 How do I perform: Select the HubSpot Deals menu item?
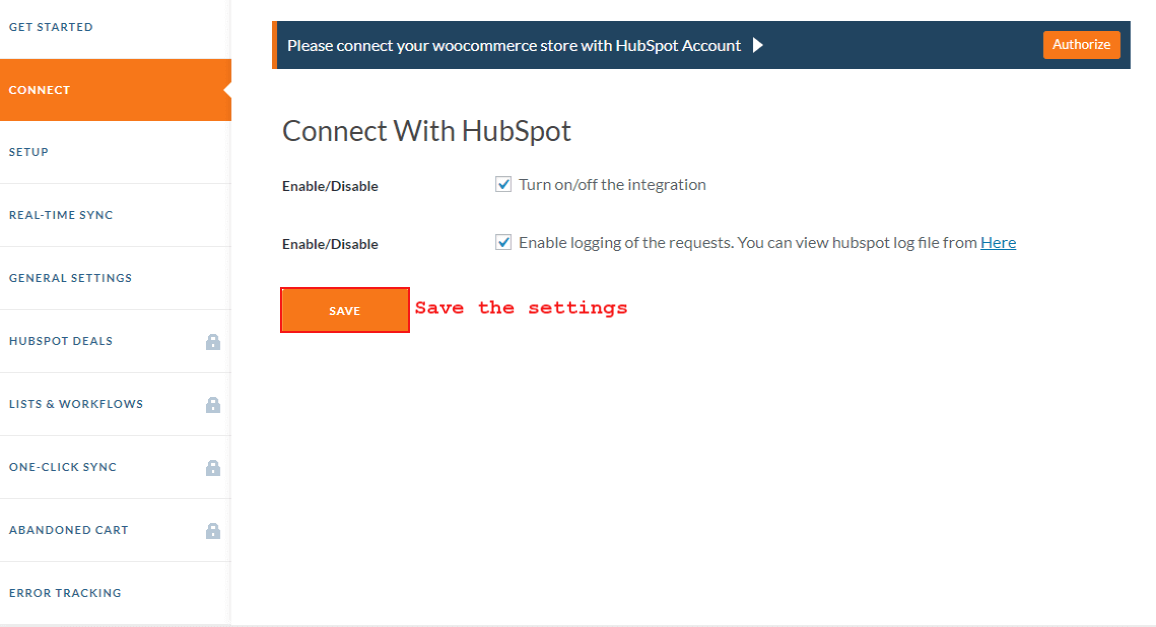(116, 342)
